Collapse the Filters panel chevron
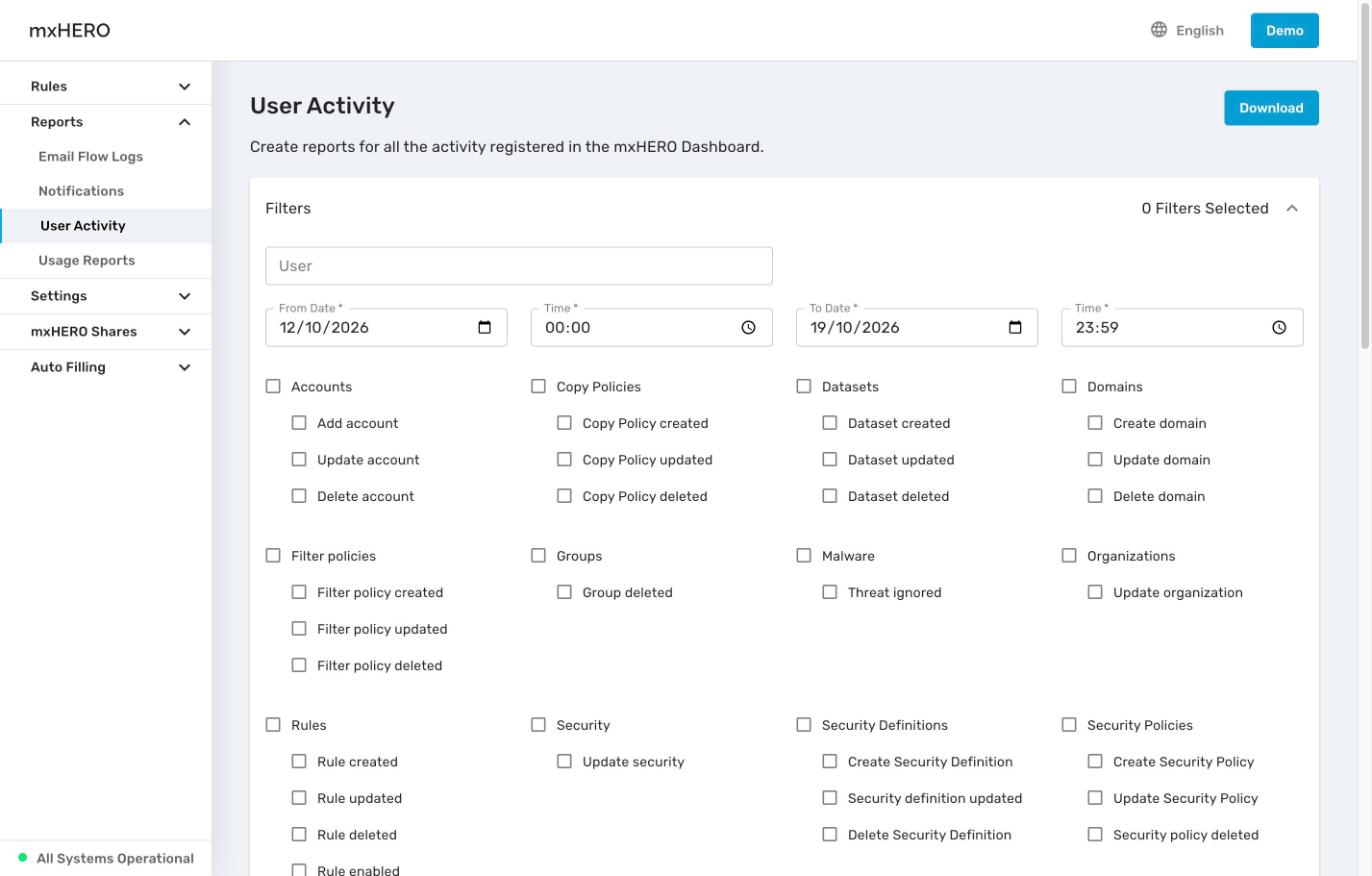Viewport: 1372px width, 876px height. (x=1292, y=208)
